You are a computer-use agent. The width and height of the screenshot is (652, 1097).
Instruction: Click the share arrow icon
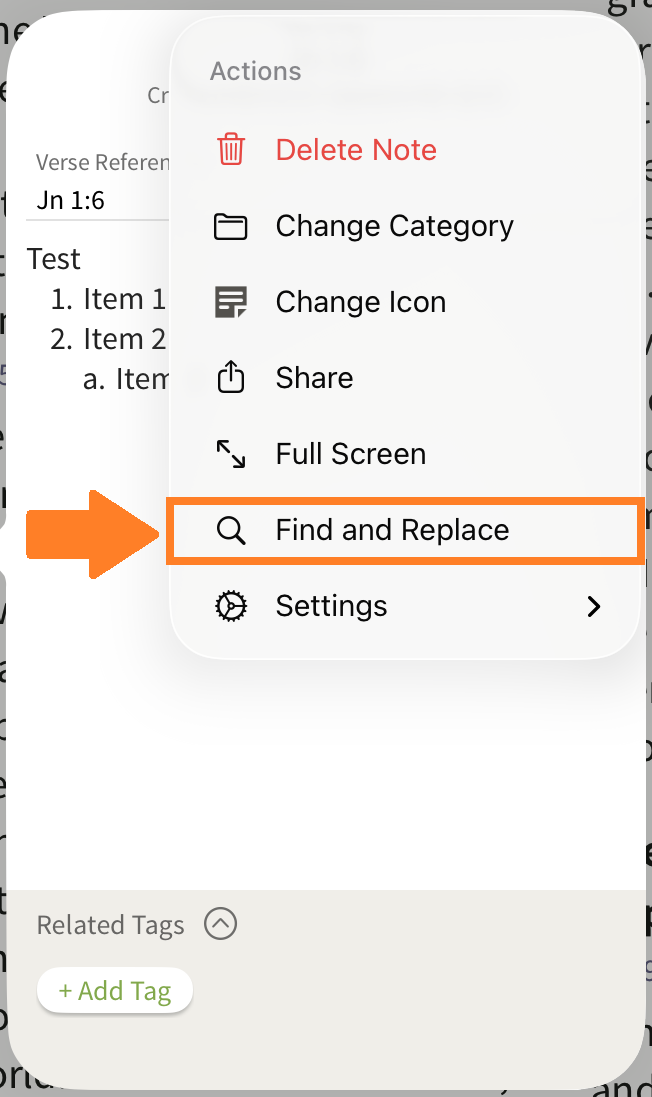pos(231,378)
